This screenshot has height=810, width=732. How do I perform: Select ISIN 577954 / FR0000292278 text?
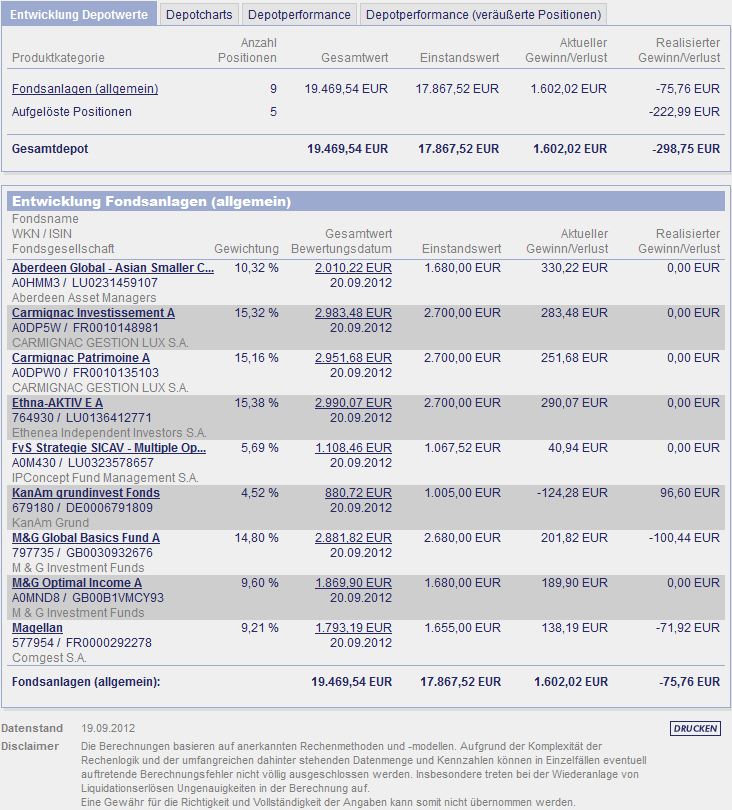[82, 643]
